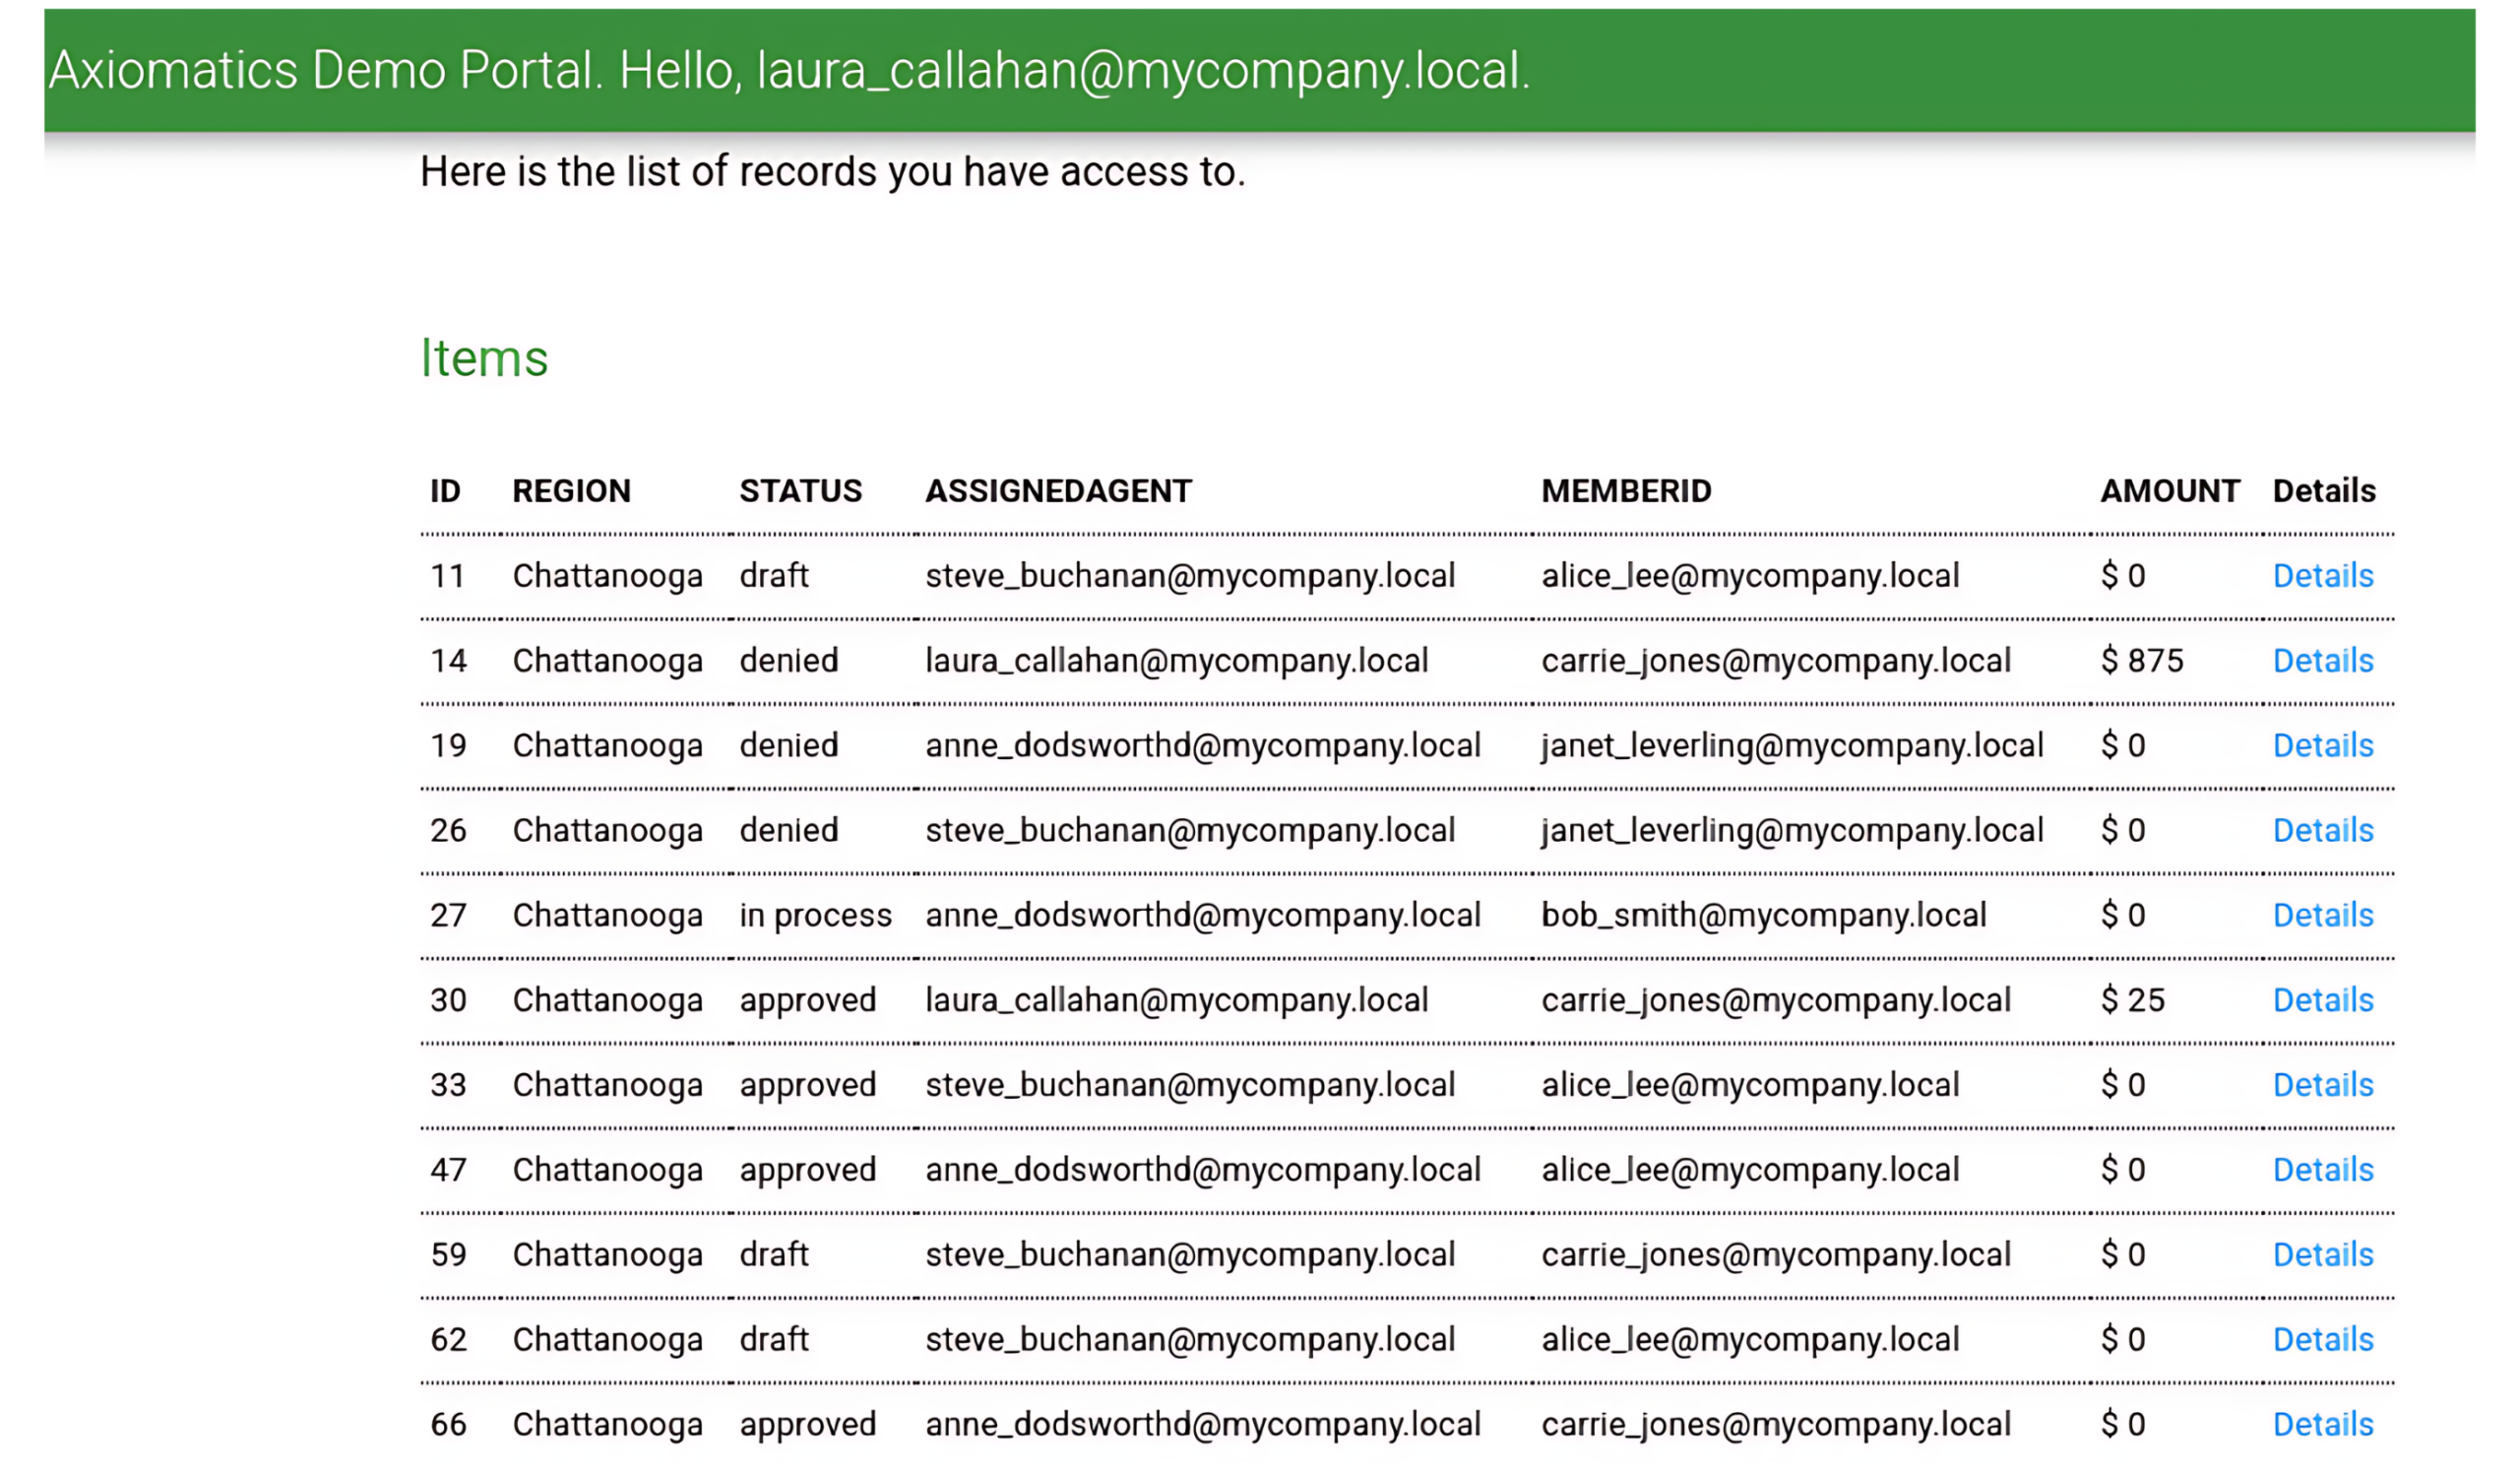
Task: Click the MEMBERID column header
Action: pyautogui.click(x=1626, y=491)
